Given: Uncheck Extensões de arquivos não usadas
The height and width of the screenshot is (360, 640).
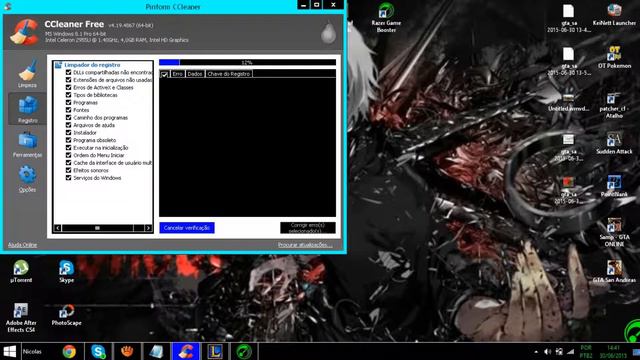Looking at the screenshot, I should (x=69, y=80).
